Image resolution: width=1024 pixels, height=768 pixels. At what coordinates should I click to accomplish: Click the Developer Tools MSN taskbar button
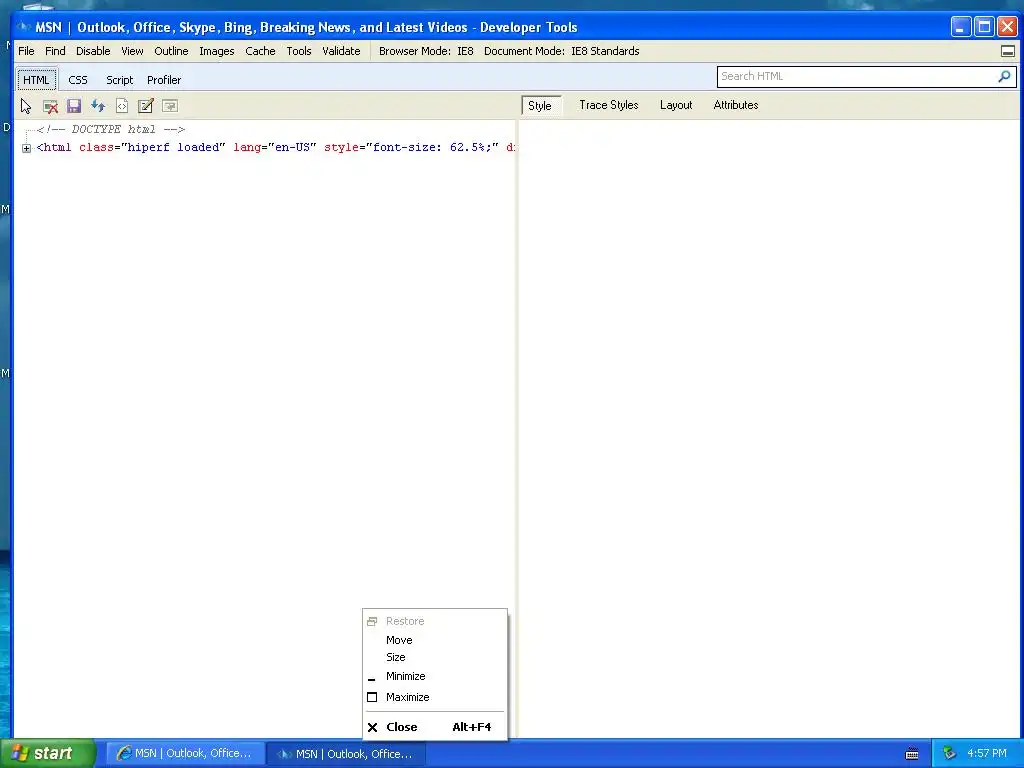click(347, 754)
